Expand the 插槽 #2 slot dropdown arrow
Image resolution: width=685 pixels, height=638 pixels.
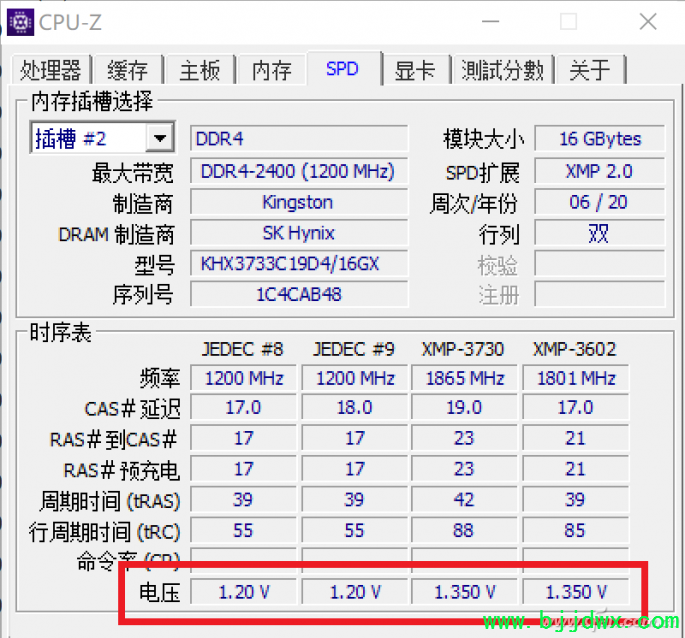[x=160, y=139]
